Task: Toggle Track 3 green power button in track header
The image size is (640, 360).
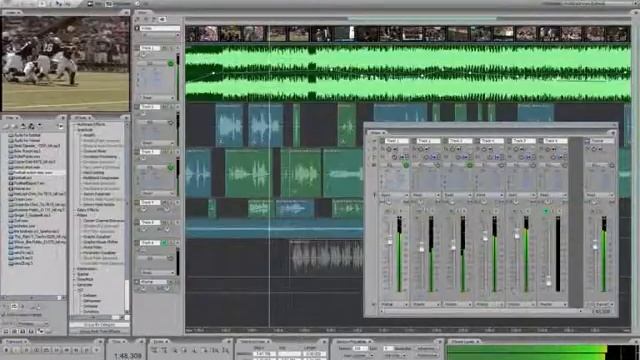Action: pos(171,167)
